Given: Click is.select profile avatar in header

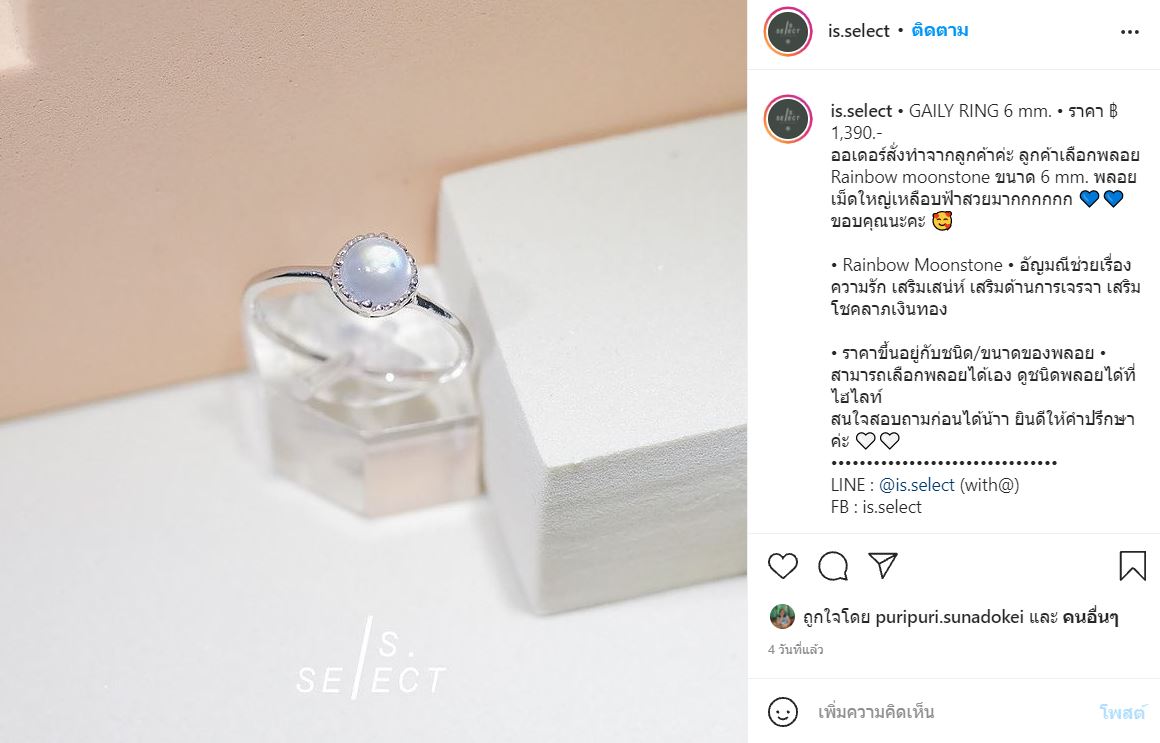Looking at the screenshot, I should 788,32.
